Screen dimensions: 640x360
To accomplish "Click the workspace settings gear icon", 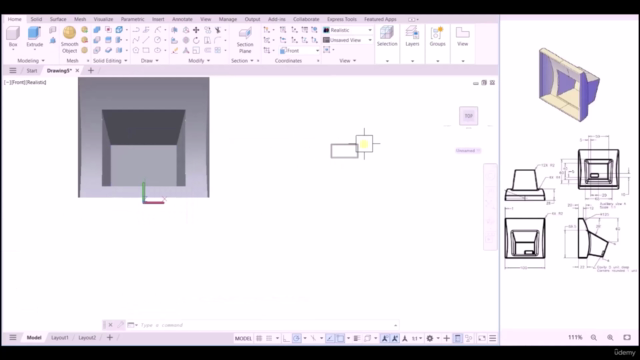I will pyautogui.click(x=430, y=338).
